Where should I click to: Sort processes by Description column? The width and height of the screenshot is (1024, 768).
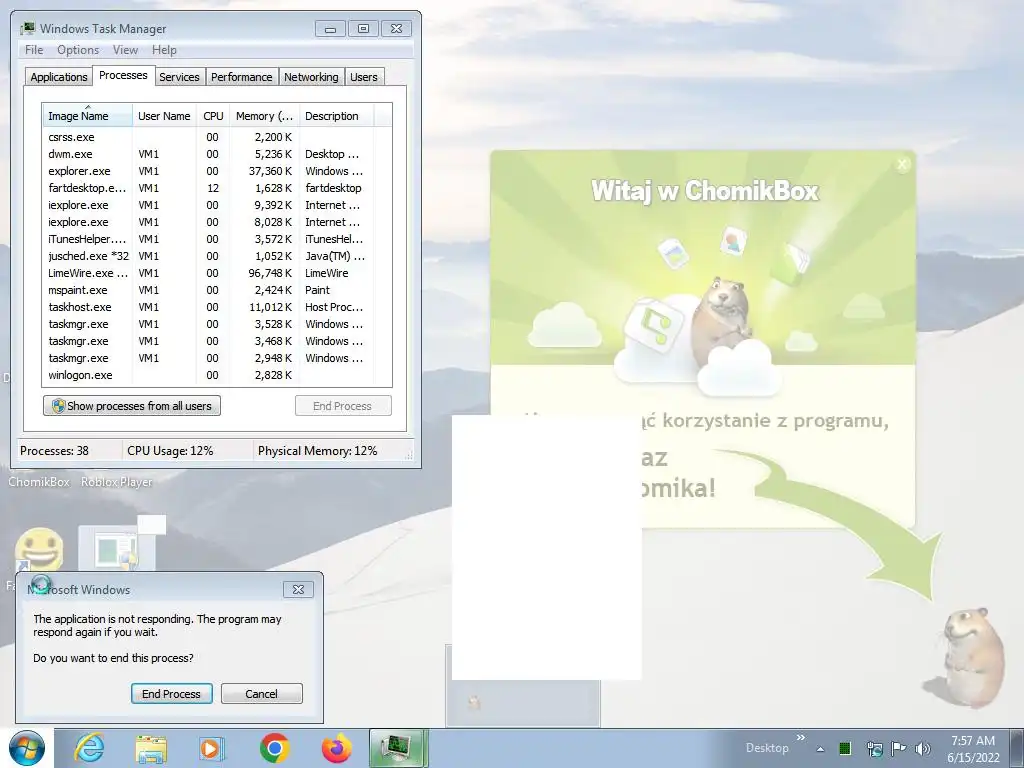coord(336,116)
